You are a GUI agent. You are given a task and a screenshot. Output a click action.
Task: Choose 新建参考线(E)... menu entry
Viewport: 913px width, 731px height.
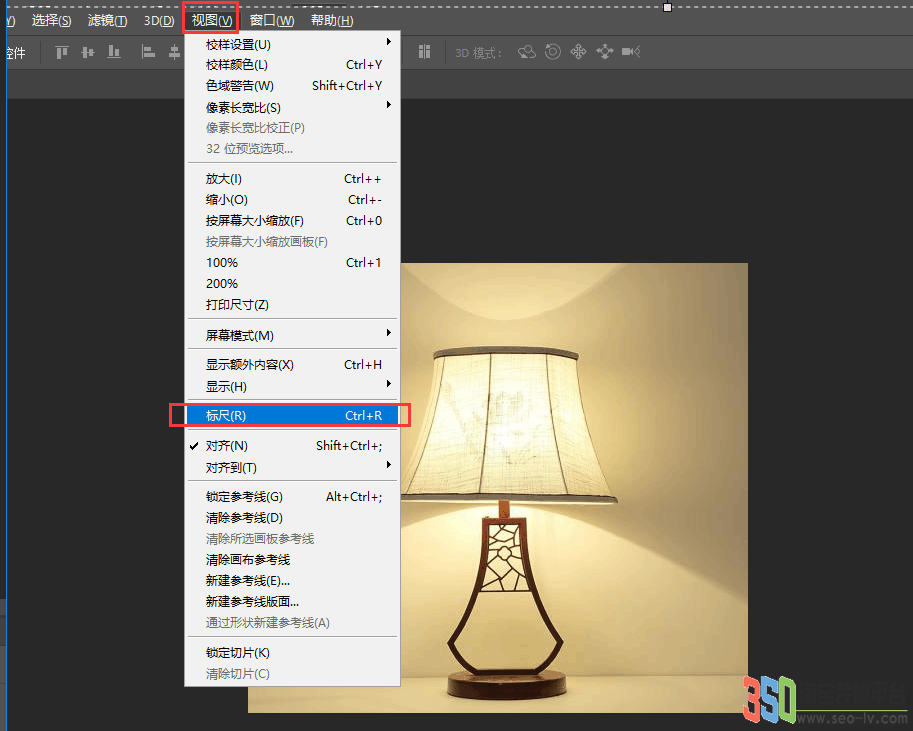click(292, 581)
